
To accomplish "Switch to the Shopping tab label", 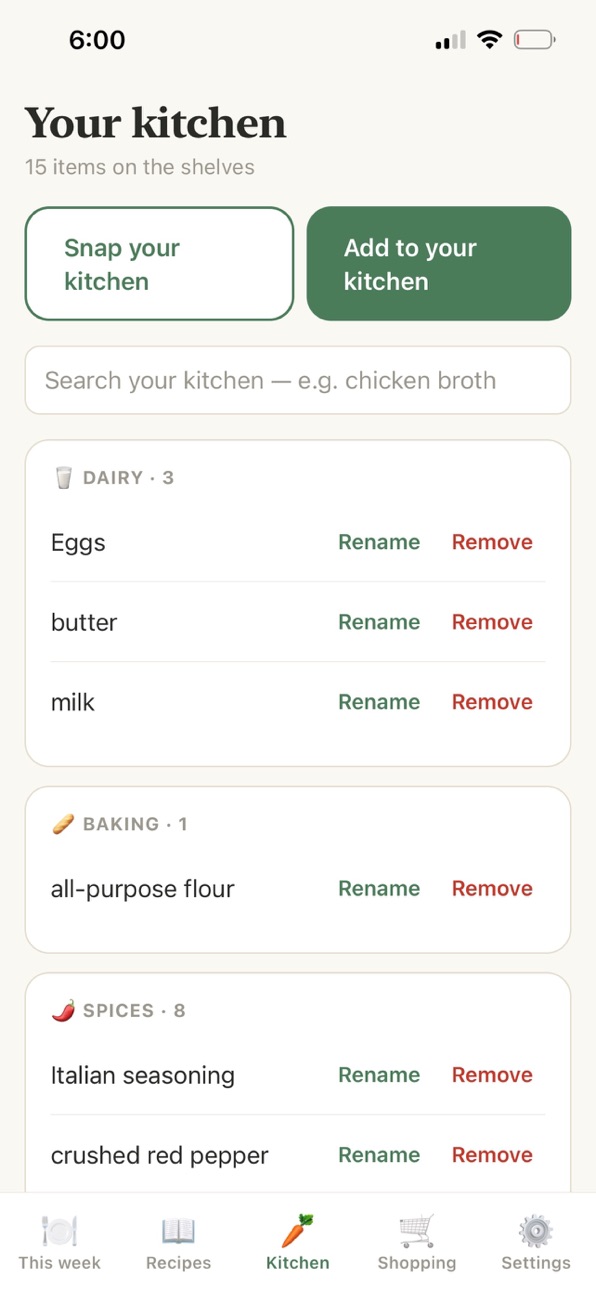I will (416, 1263).
